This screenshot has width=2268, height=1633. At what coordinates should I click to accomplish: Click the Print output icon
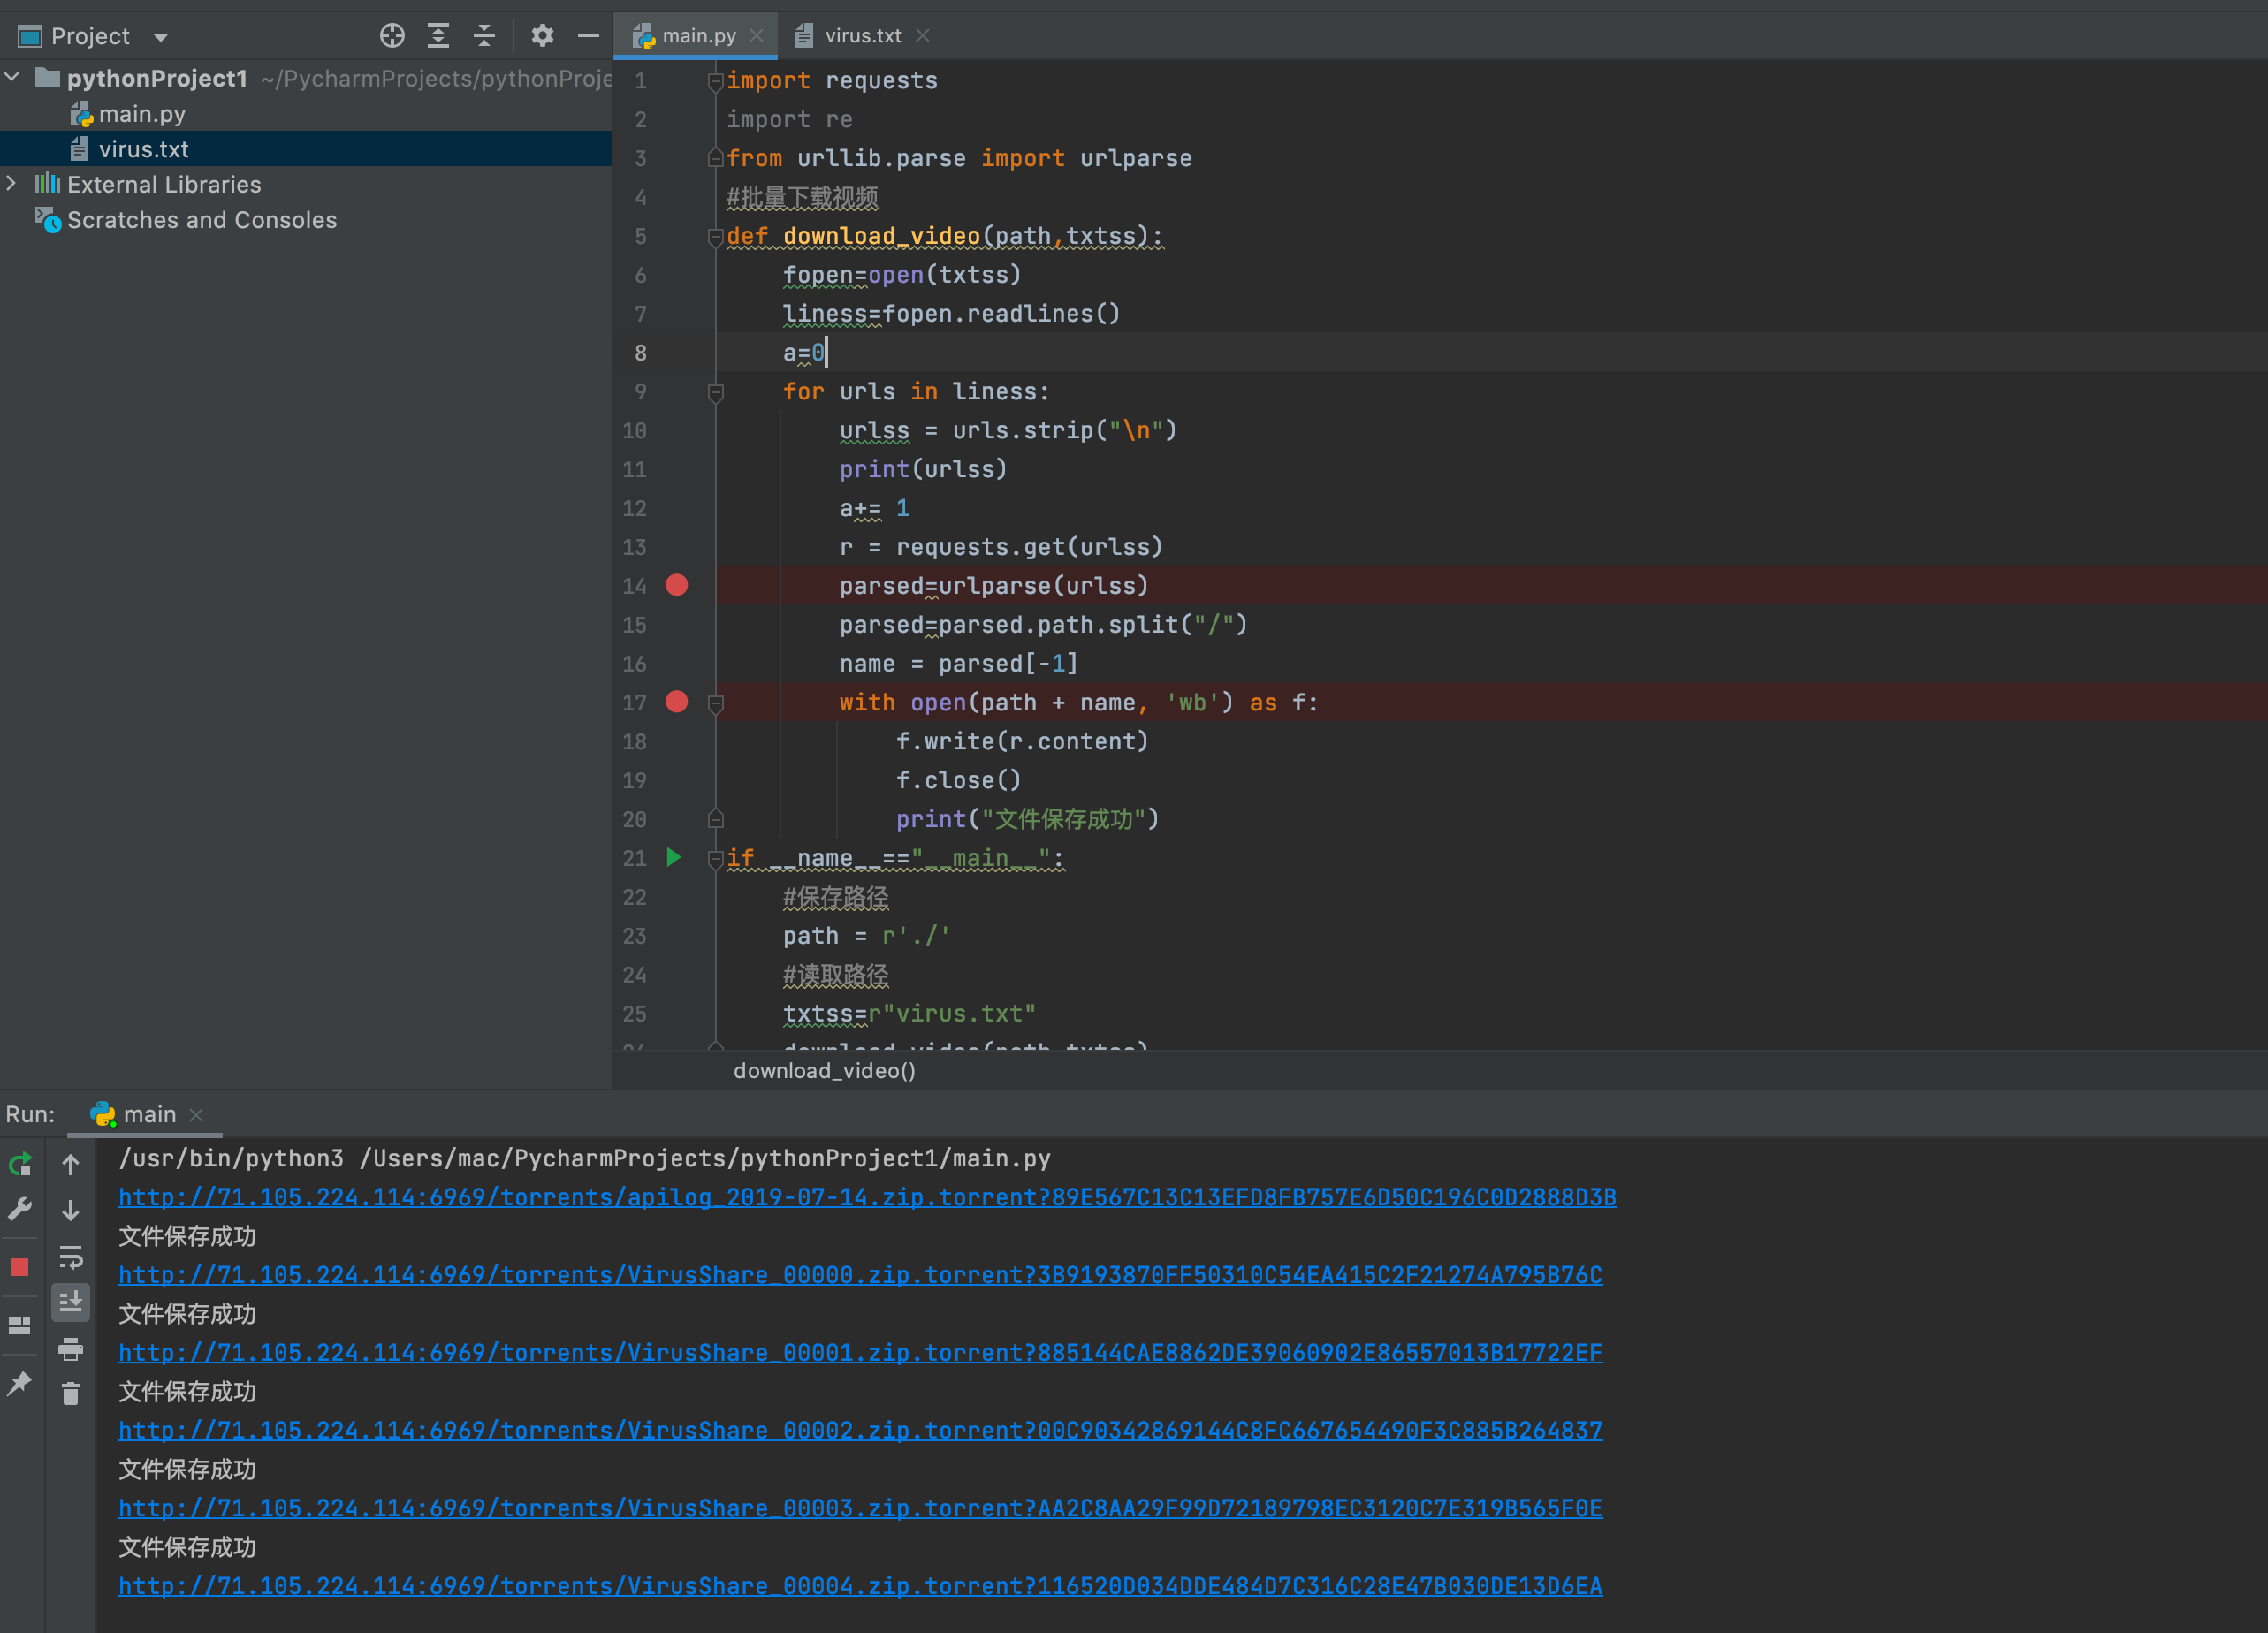coord(70,1349)
